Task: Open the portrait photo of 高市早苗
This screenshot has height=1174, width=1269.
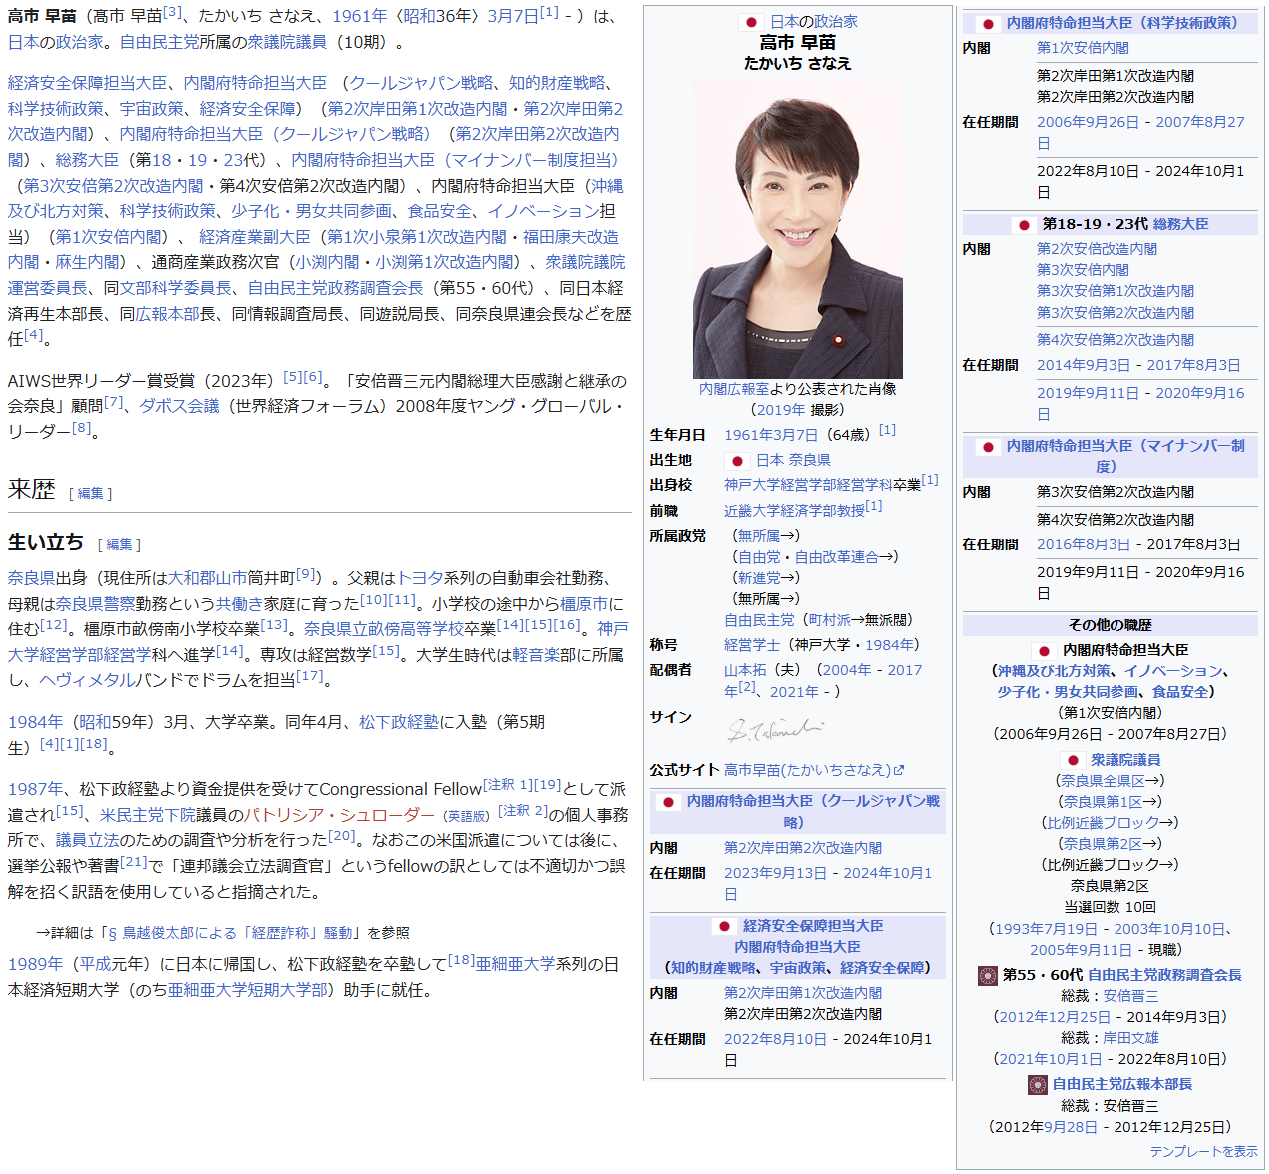Action: pos(797,229)
